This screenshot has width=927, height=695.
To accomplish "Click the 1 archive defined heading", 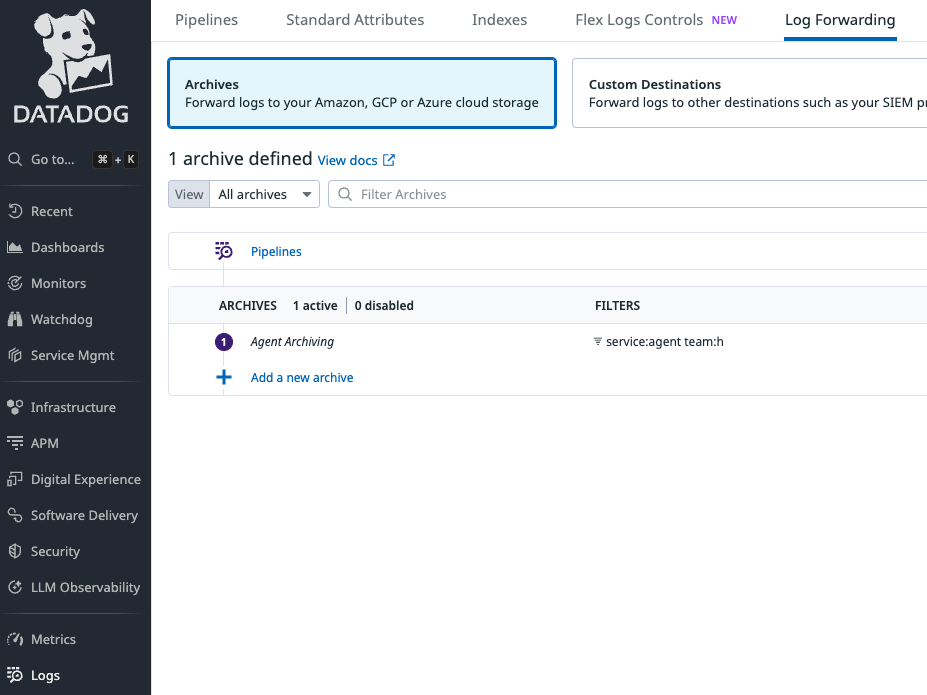I will click(241, 159).
